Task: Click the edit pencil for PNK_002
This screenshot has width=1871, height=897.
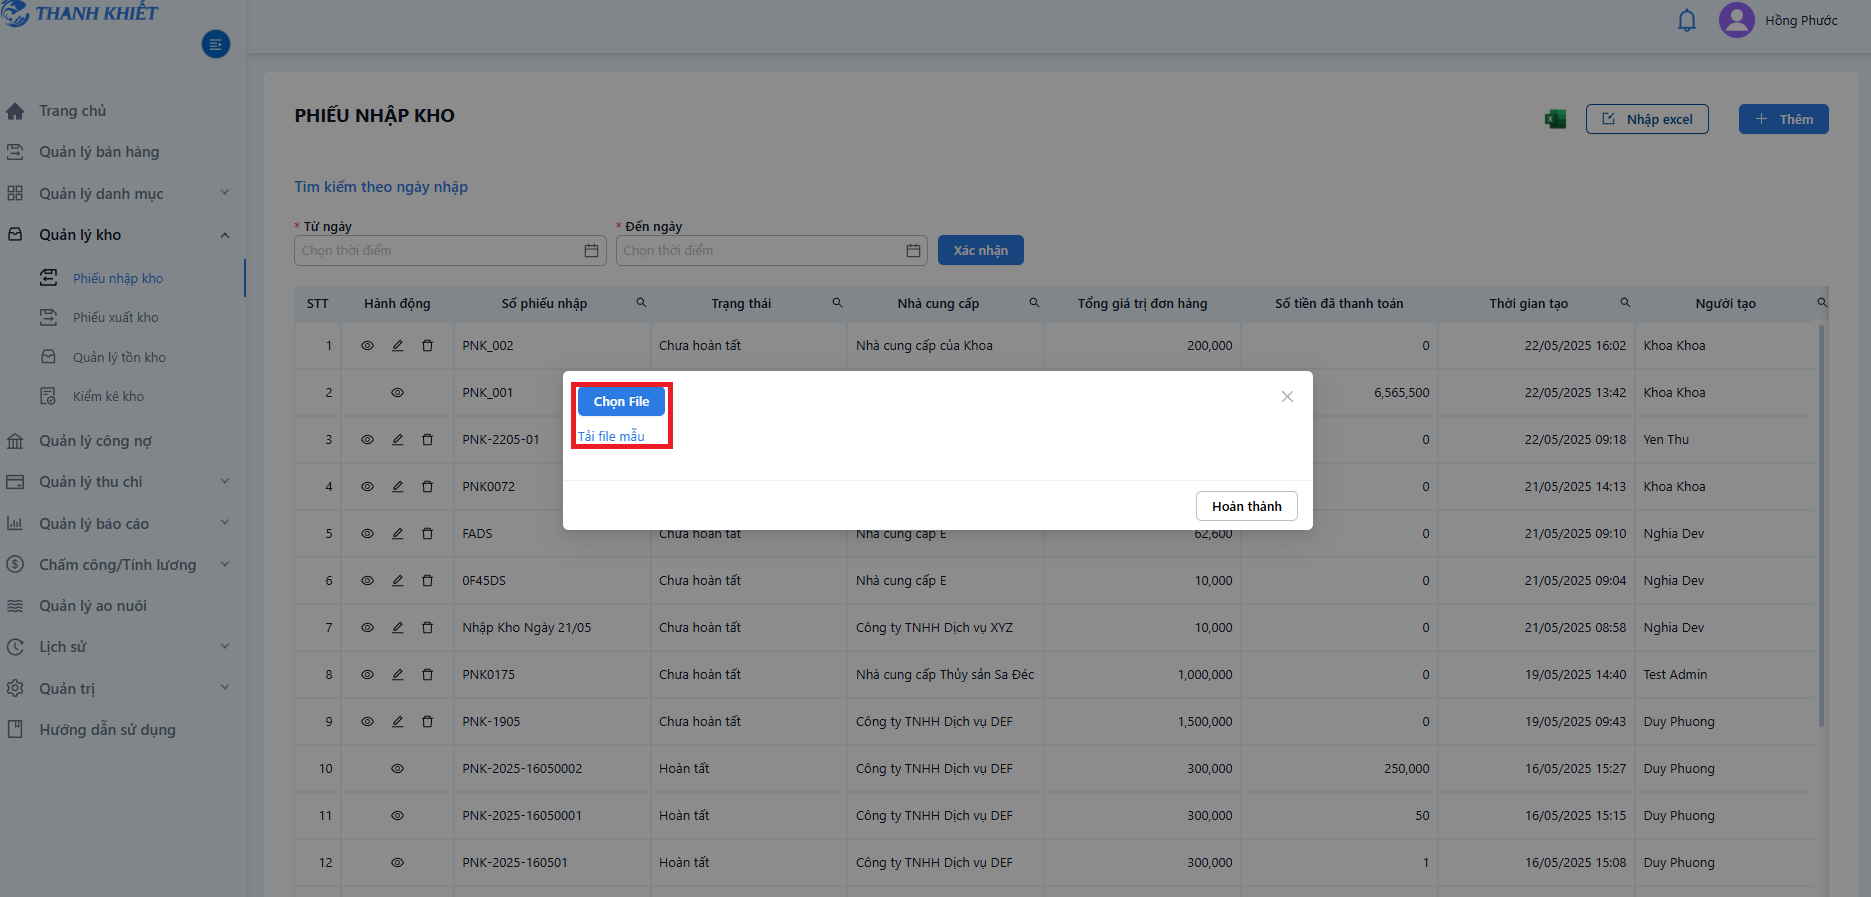Action: click(397, 345)
